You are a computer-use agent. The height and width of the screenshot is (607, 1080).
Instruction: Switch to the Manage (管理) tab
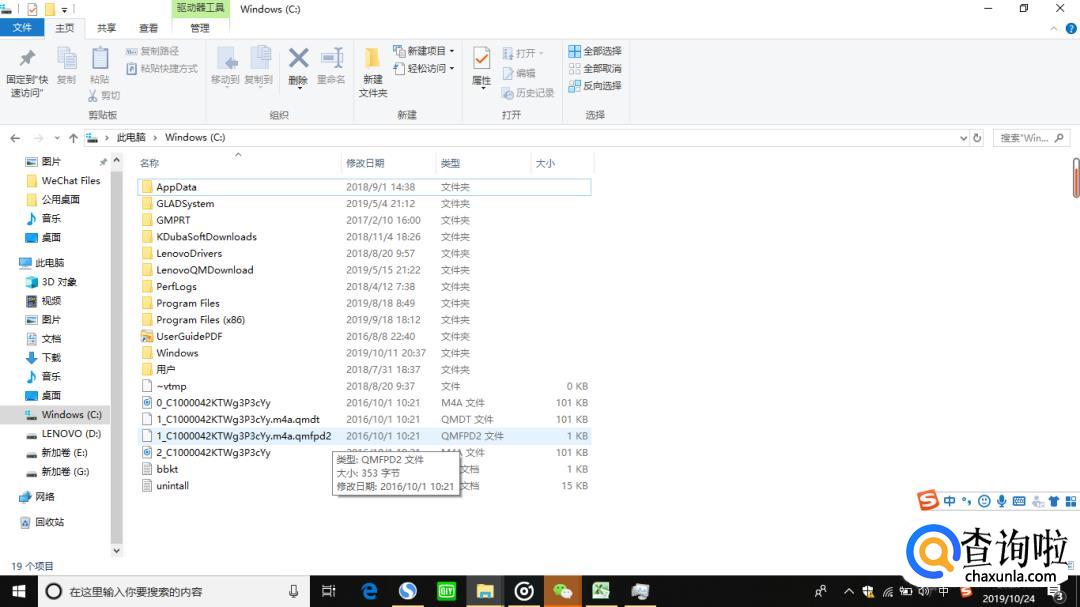[200, 28]
